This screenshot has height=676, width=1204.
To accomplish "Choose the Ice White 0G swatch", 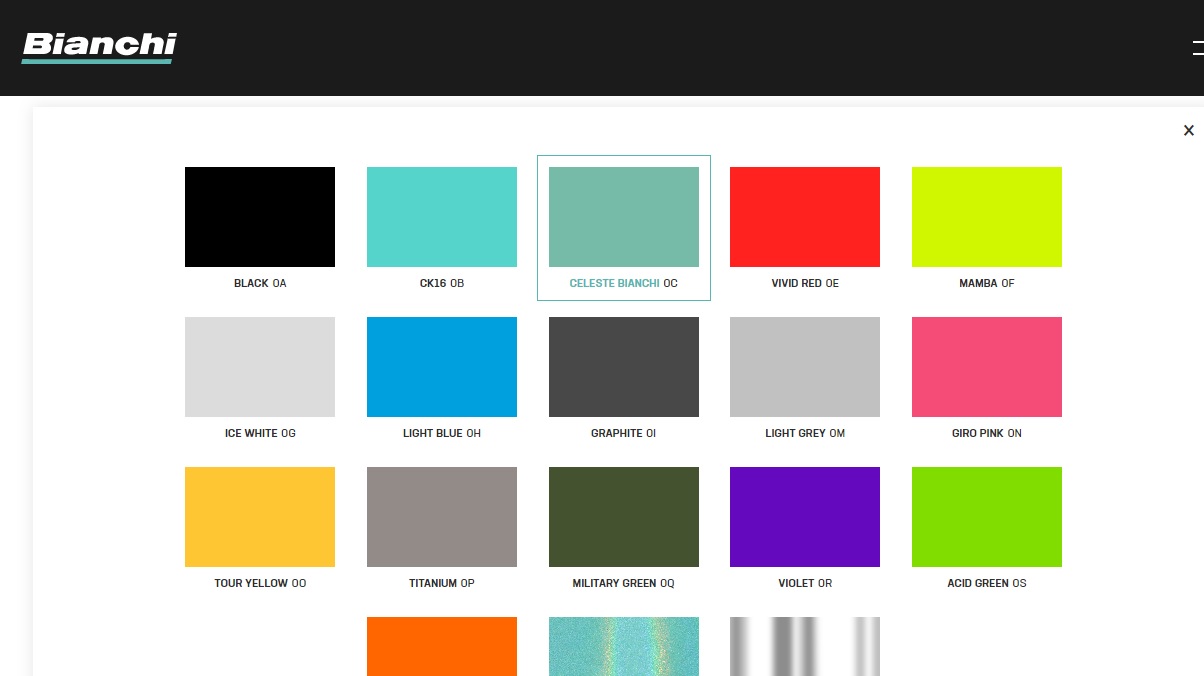I will tap(260, 367).
